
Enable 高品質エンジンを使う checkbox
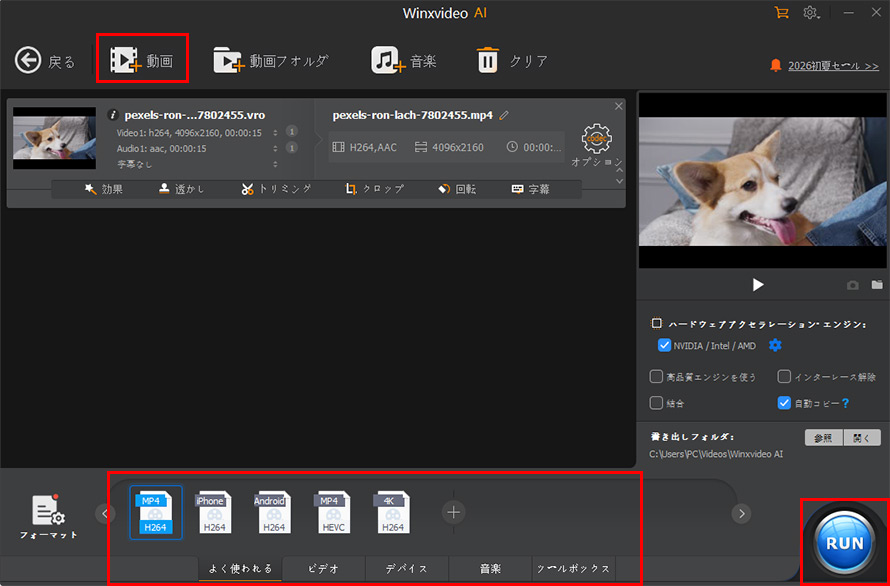[x=656, y=376]
